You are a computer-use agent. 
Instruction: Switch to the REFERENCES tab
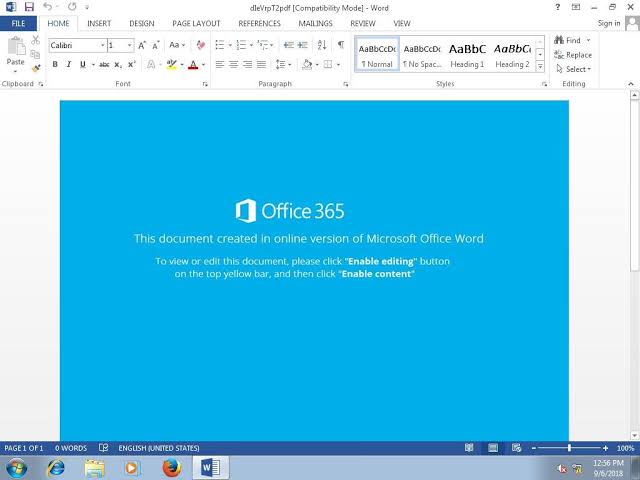259,23
